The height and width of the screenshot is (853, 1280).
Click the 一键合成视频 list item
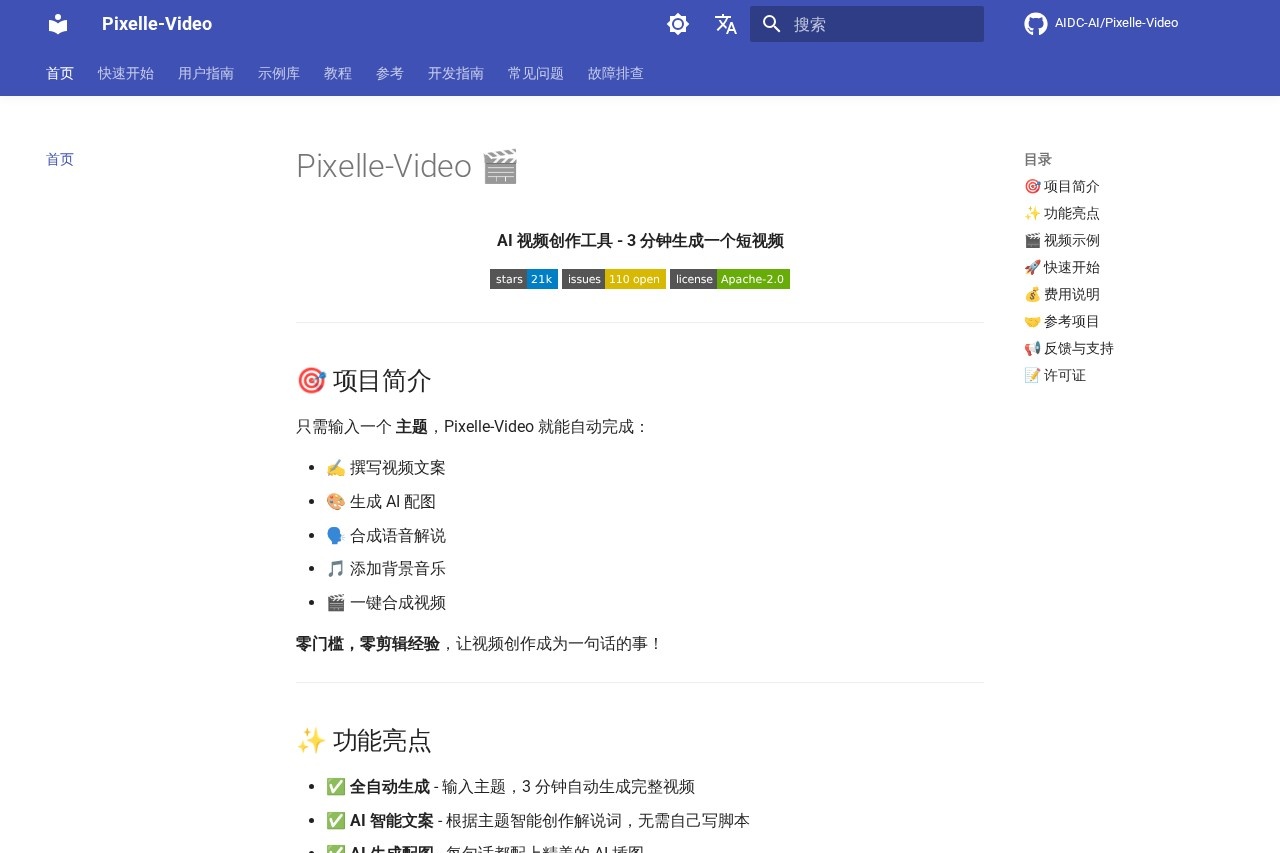click(386, 602)
